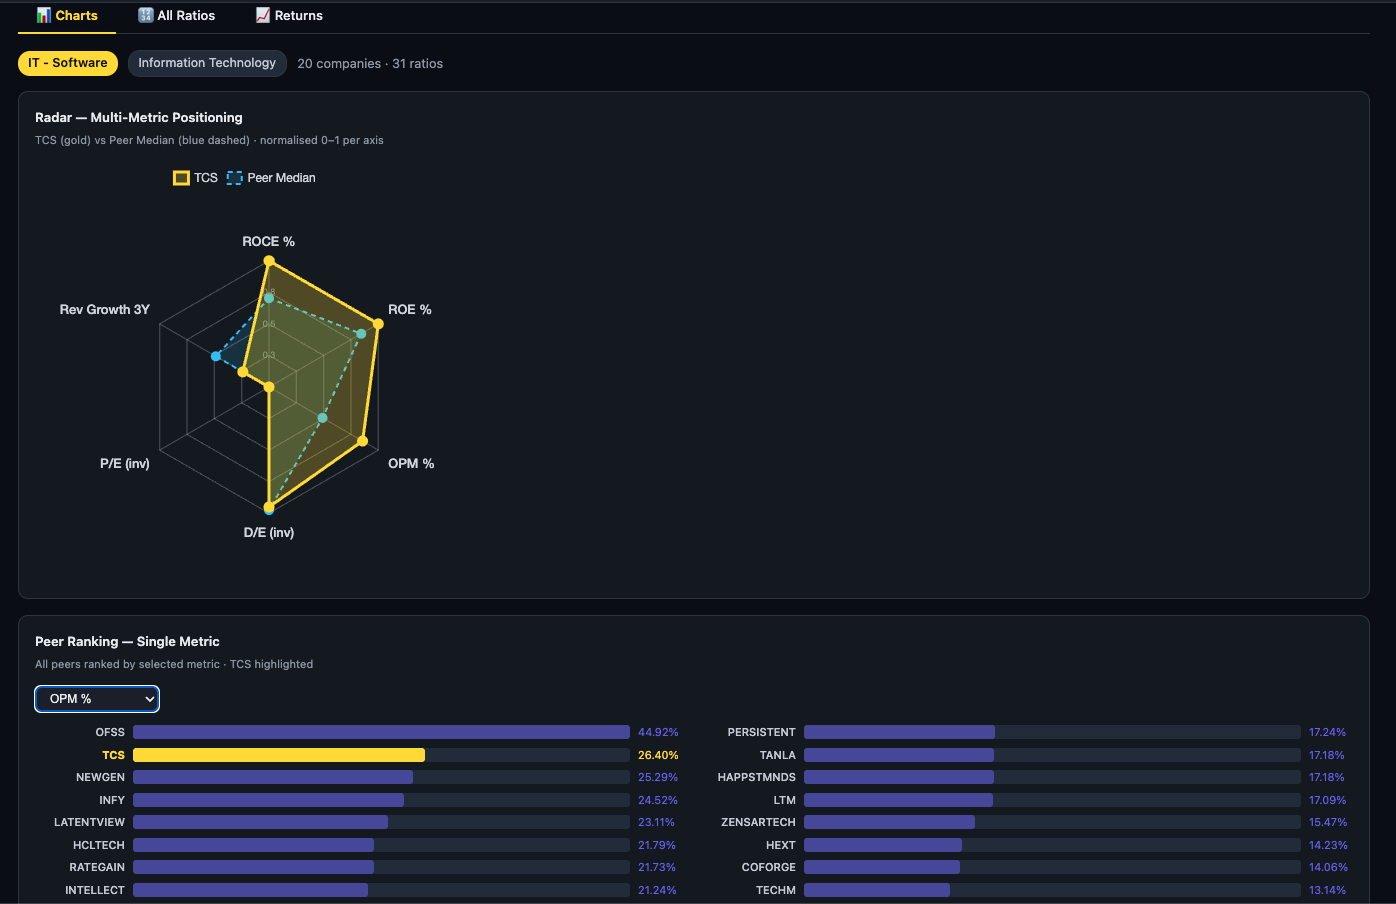Open the OPM % metric dropdown

tap(97, 699)
